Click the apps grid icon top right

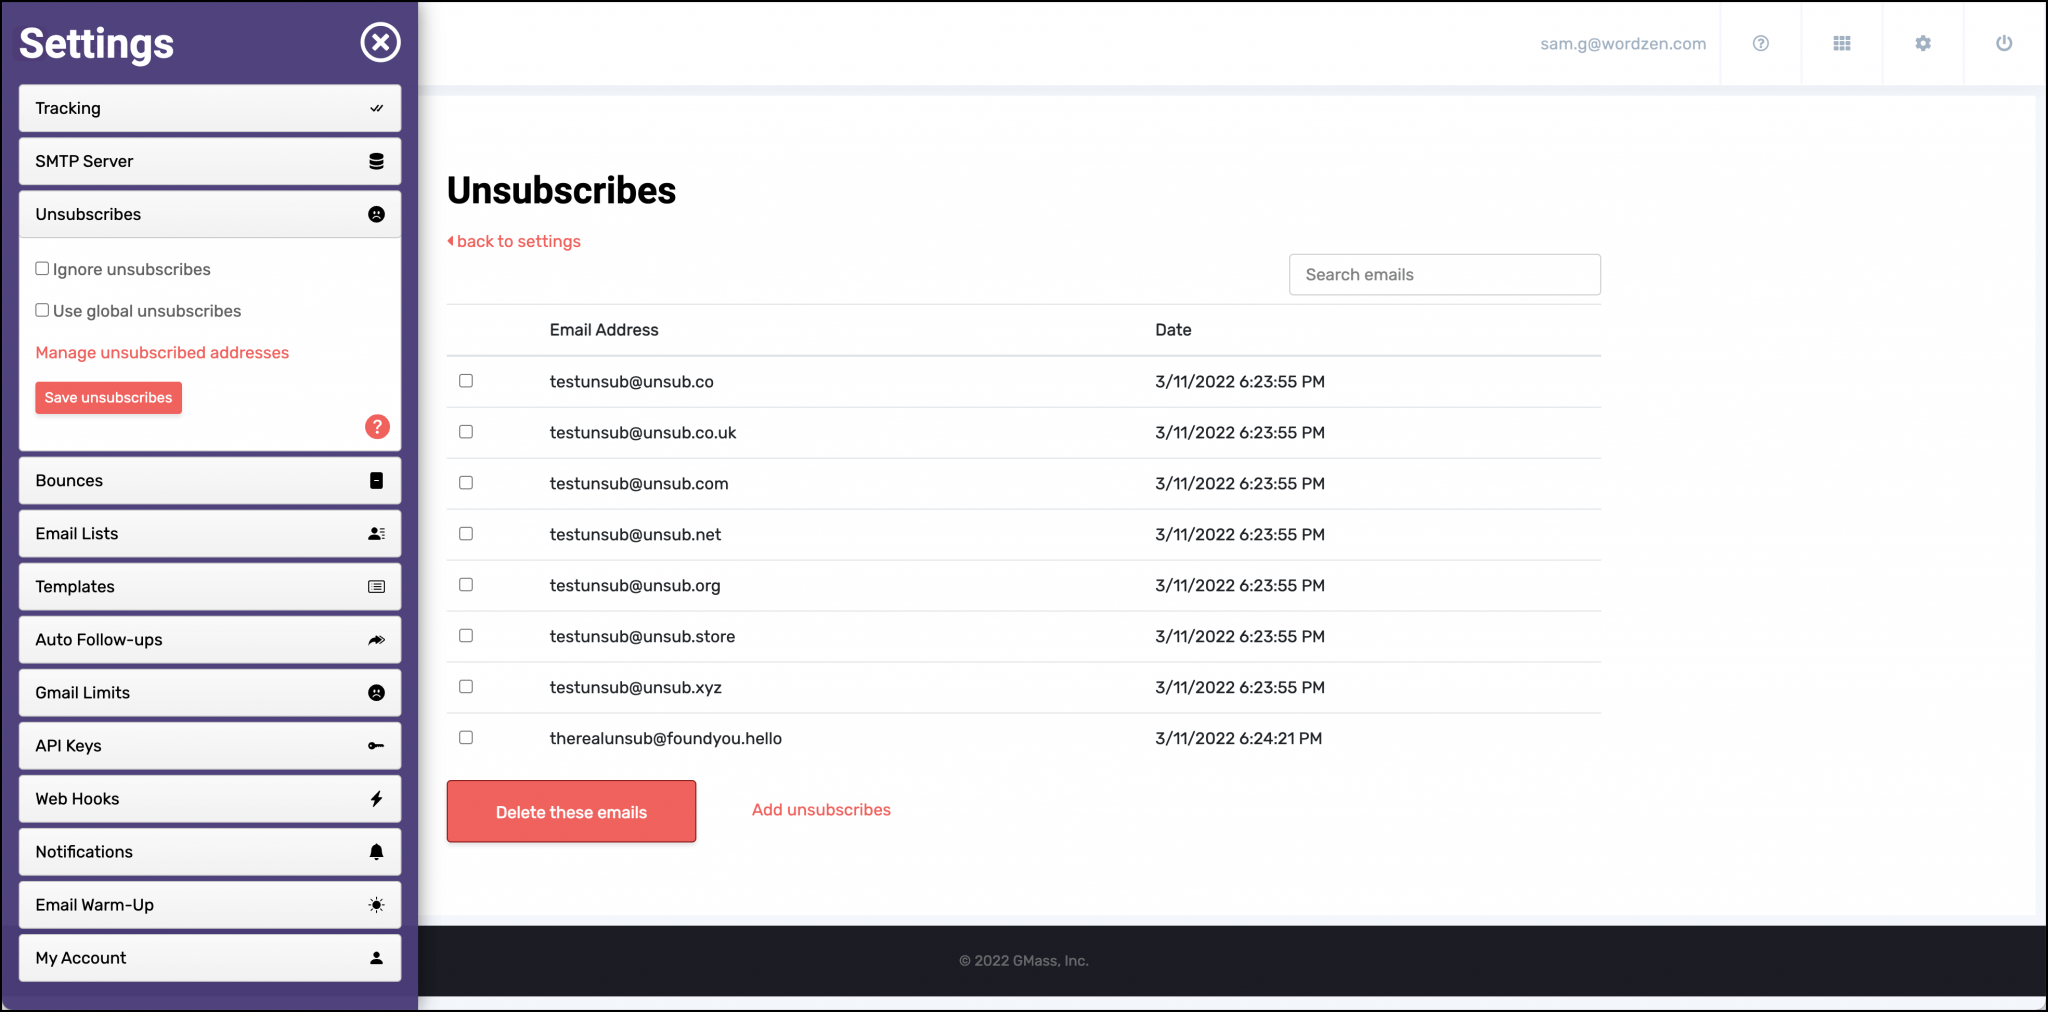(1841, 43)
